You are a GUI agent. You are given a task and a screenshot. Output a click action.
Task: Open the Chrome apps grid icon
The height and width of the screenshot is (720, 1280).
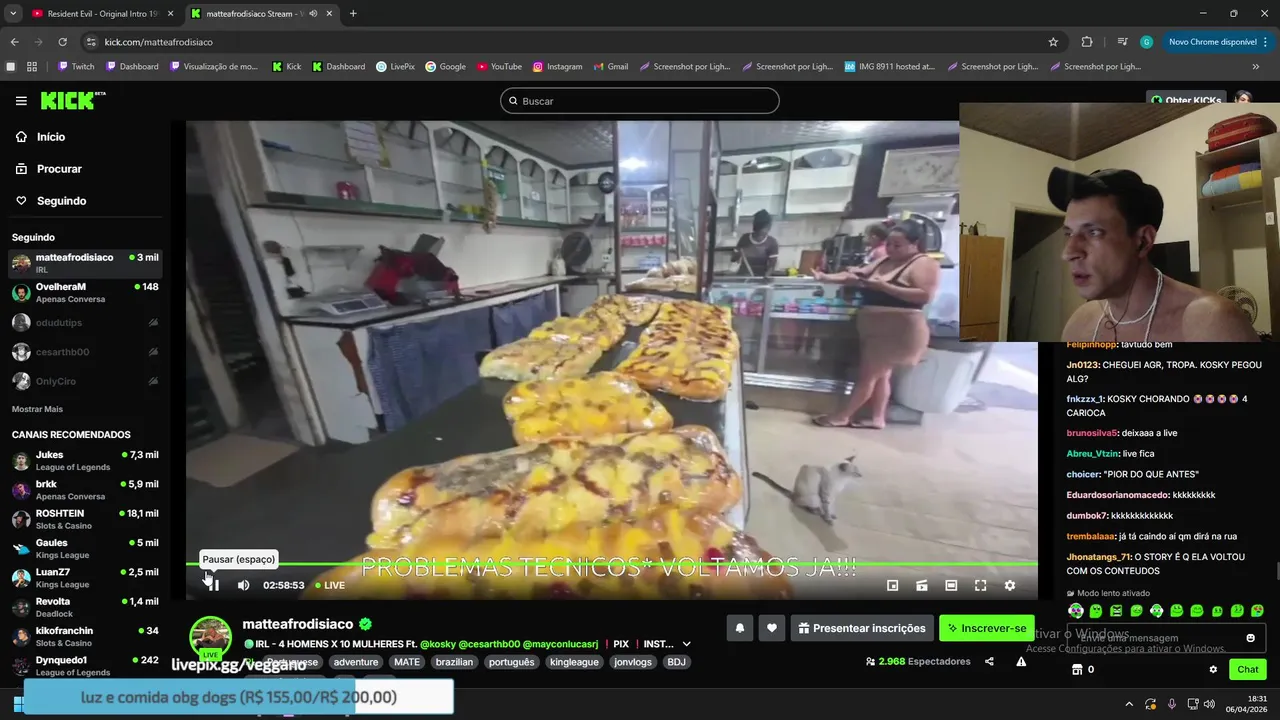coord(32,67)
